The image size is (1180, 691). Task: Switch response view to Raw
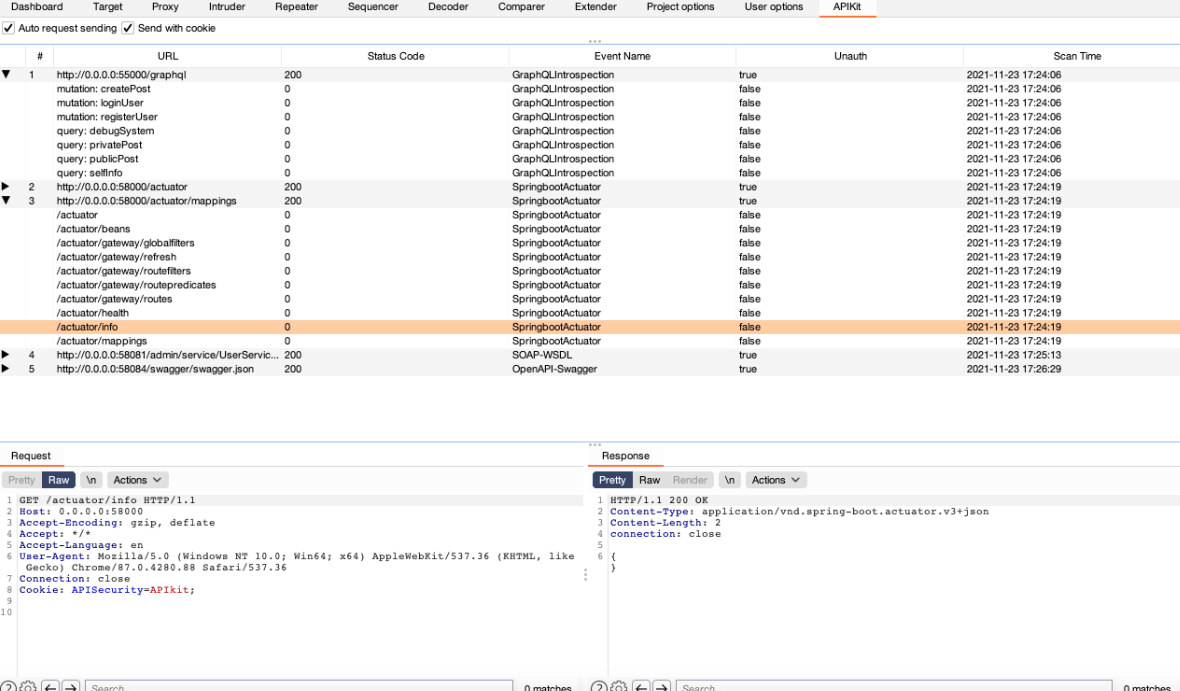[649, 480]
